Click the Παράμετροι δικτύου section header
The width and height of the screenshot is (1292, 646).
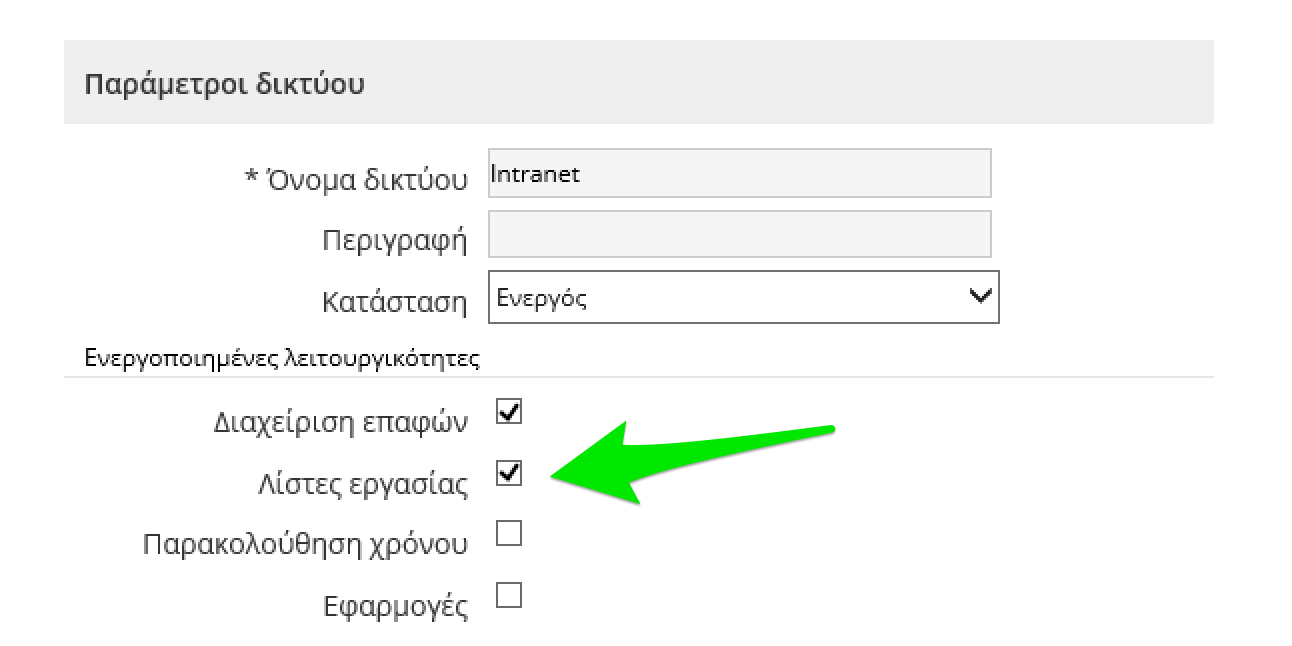coord(224,84)
